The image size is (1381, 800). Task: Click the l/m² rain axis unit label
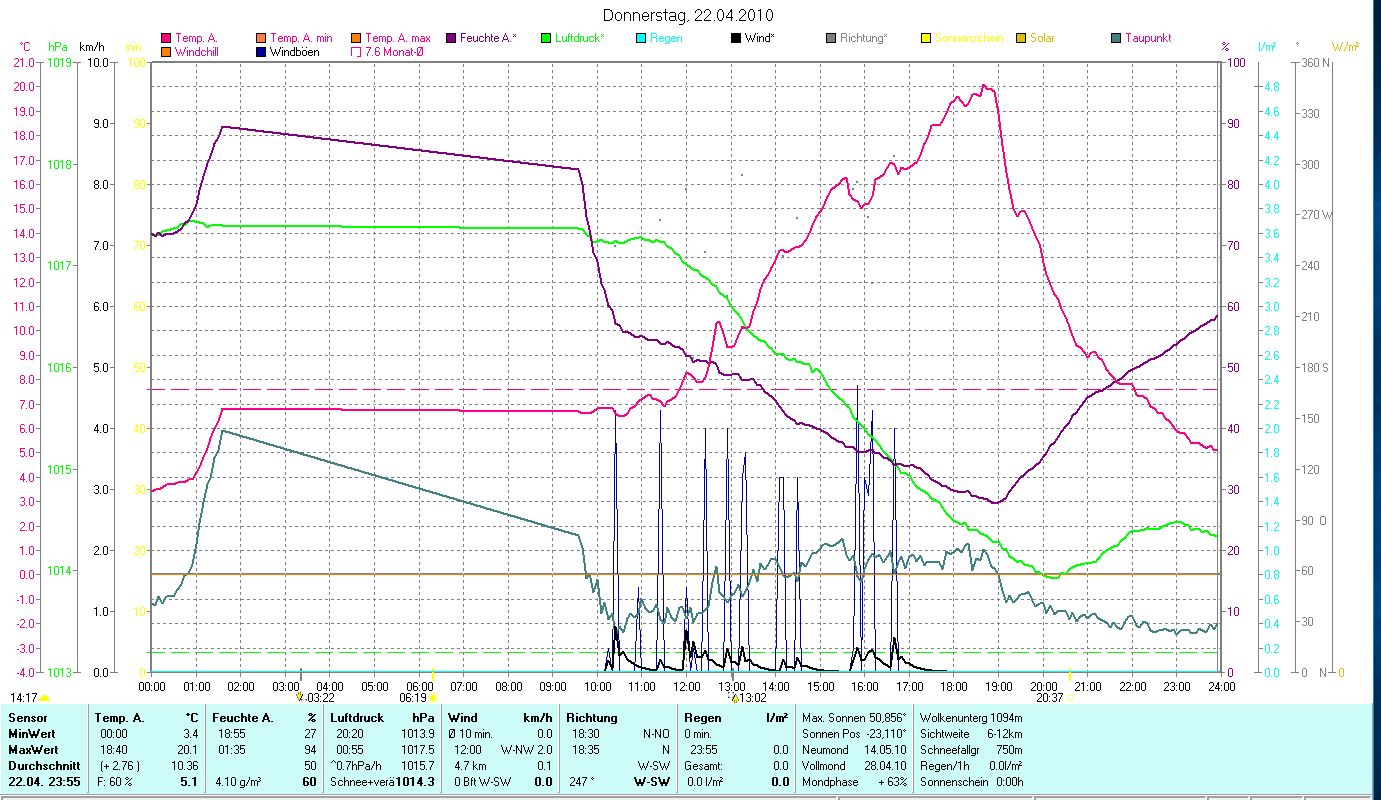point(1267,47)
